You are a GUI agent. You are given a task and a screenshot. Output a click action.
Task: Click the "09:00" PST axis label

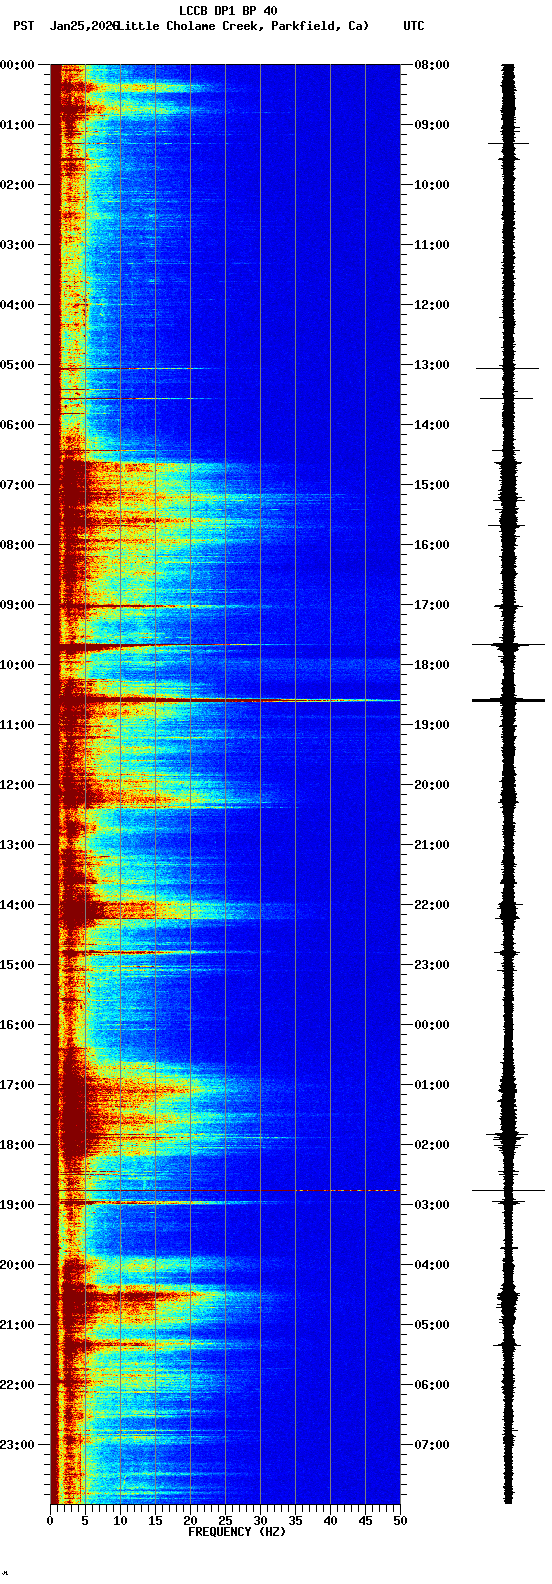[18, 605]
